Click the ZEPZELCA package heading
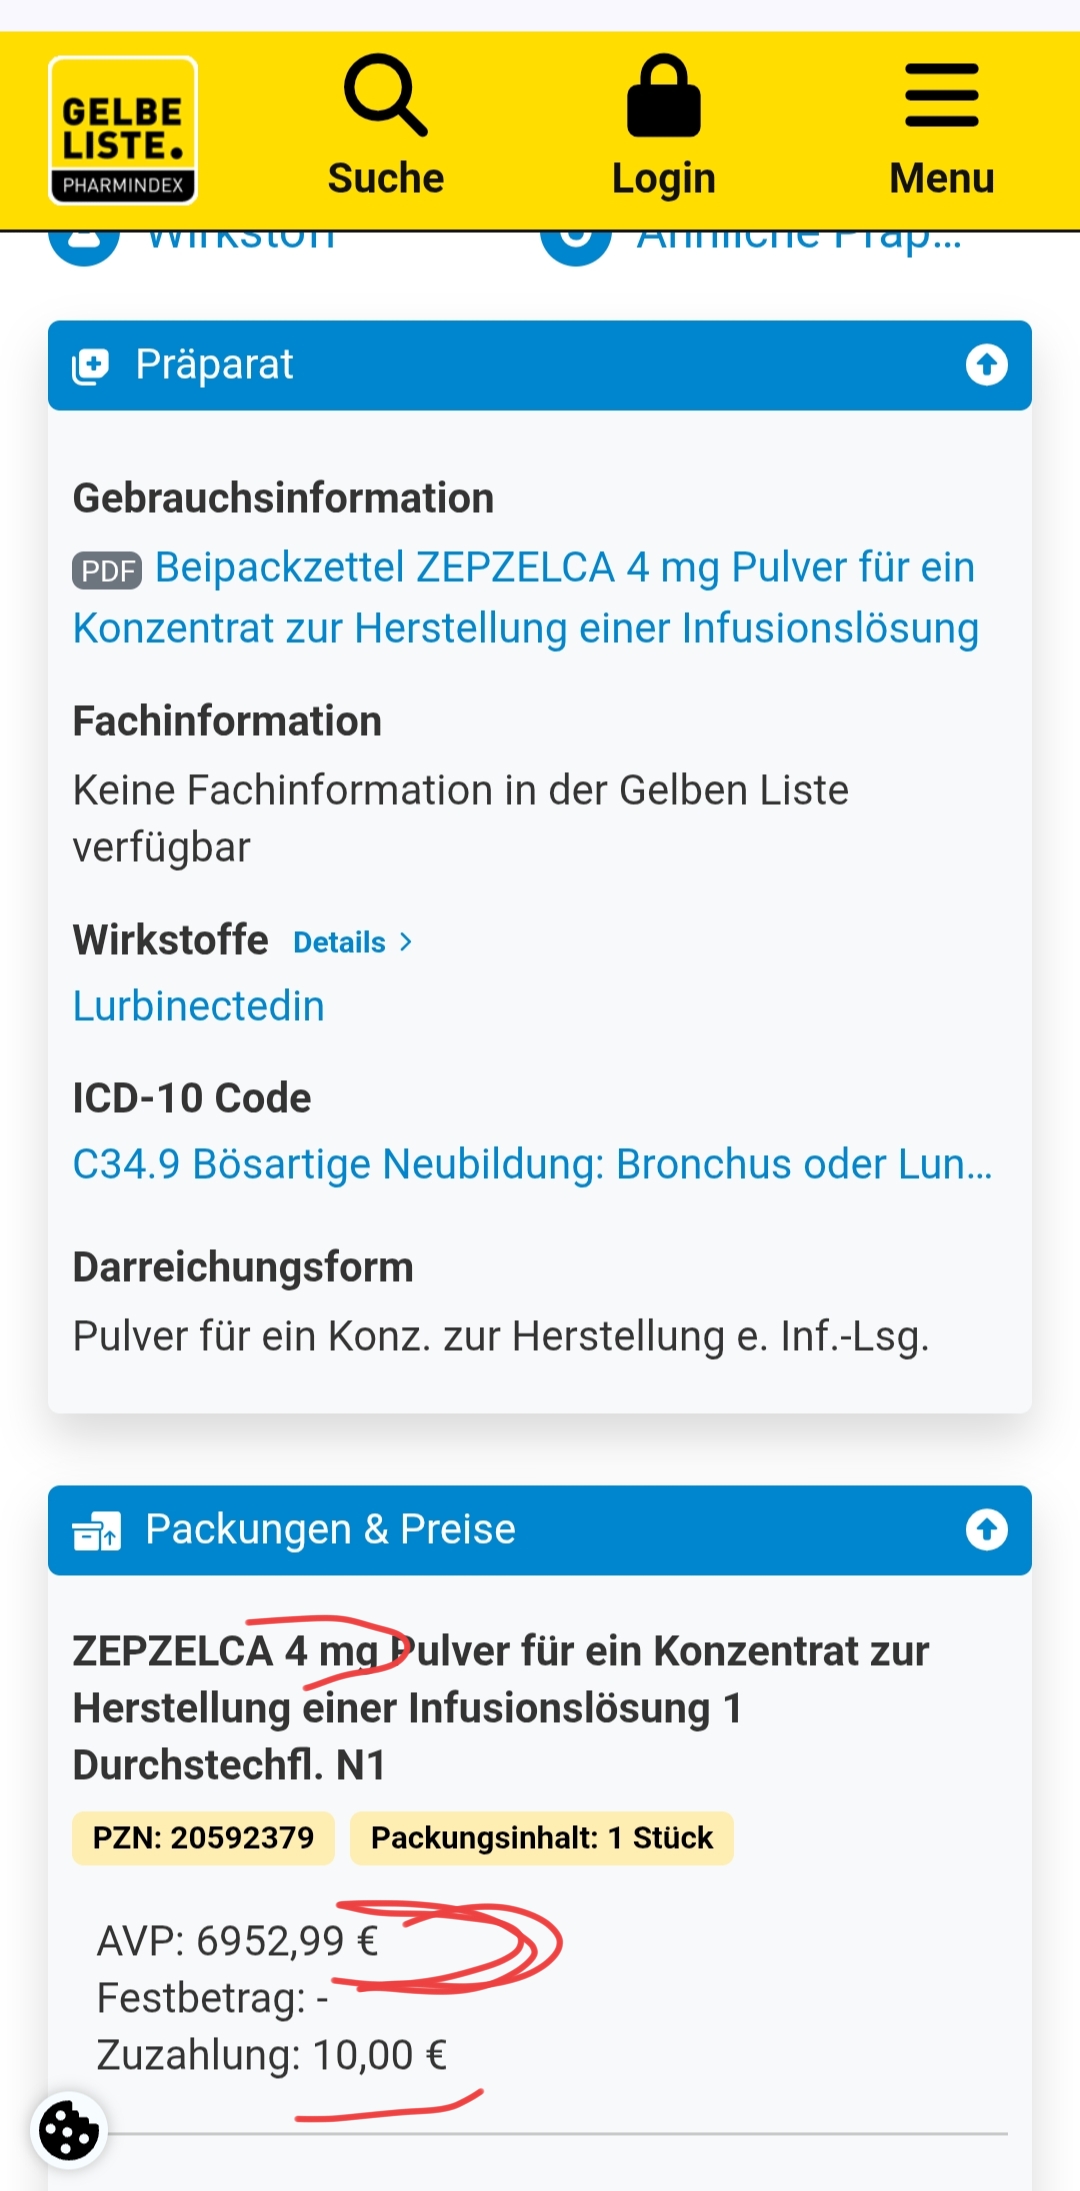Screen dimensions: 1080x2191 click(x=501, y=1708)
